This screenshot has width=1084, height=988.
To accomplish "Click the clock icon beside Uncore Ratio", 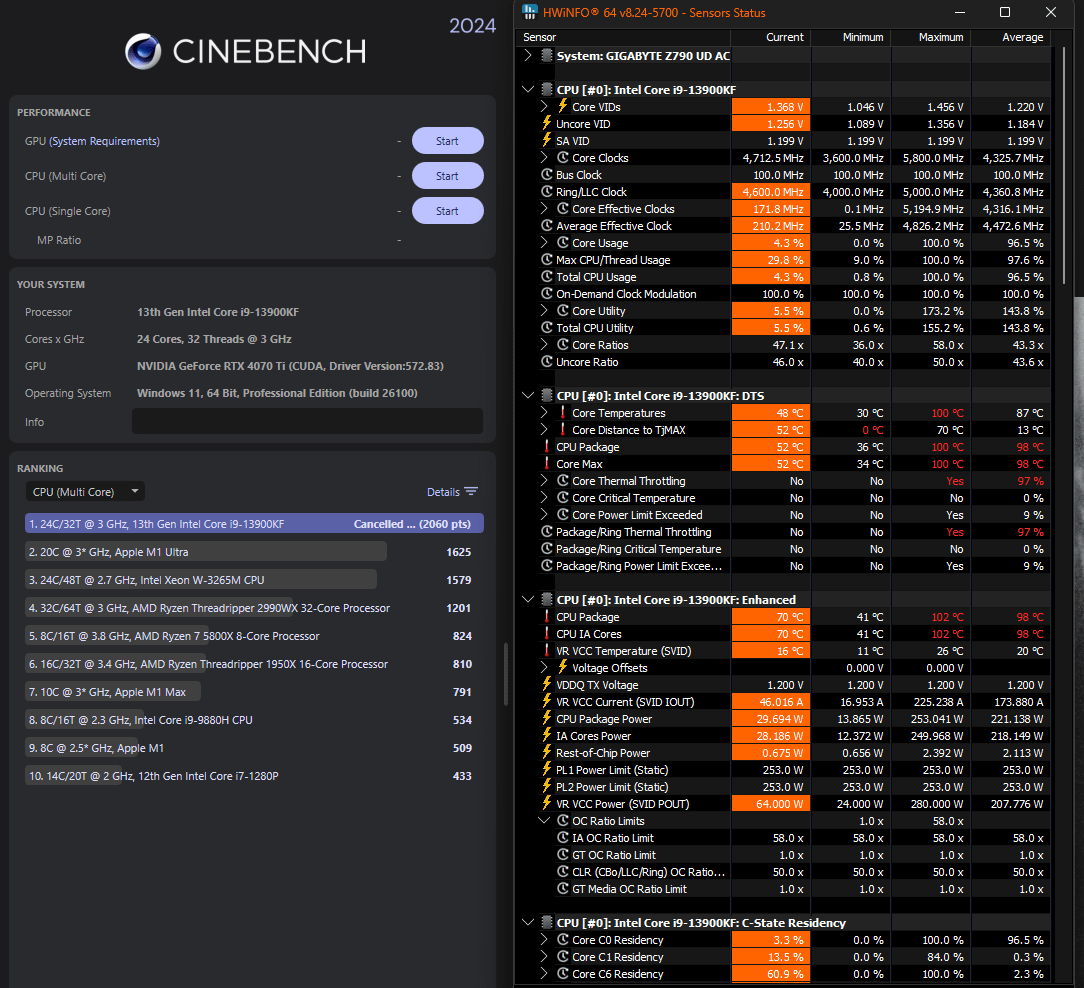I will tap(547, 362).
